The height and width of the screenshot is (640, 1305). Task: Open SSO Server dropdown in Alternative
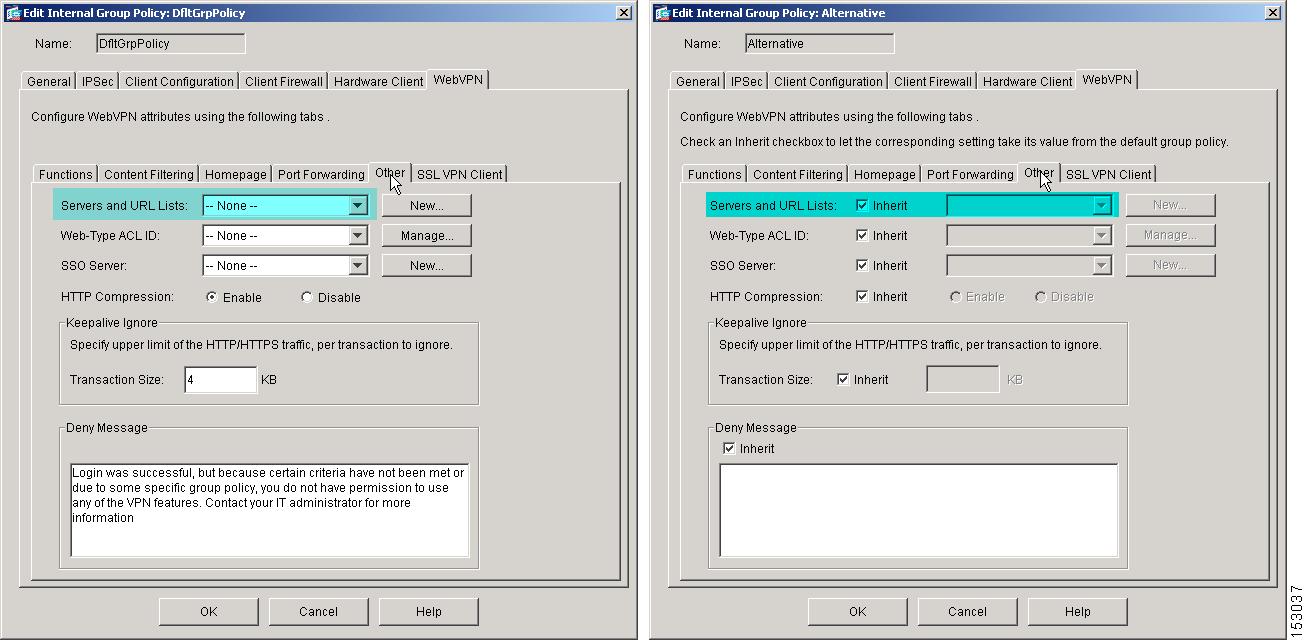(1102, 265)
